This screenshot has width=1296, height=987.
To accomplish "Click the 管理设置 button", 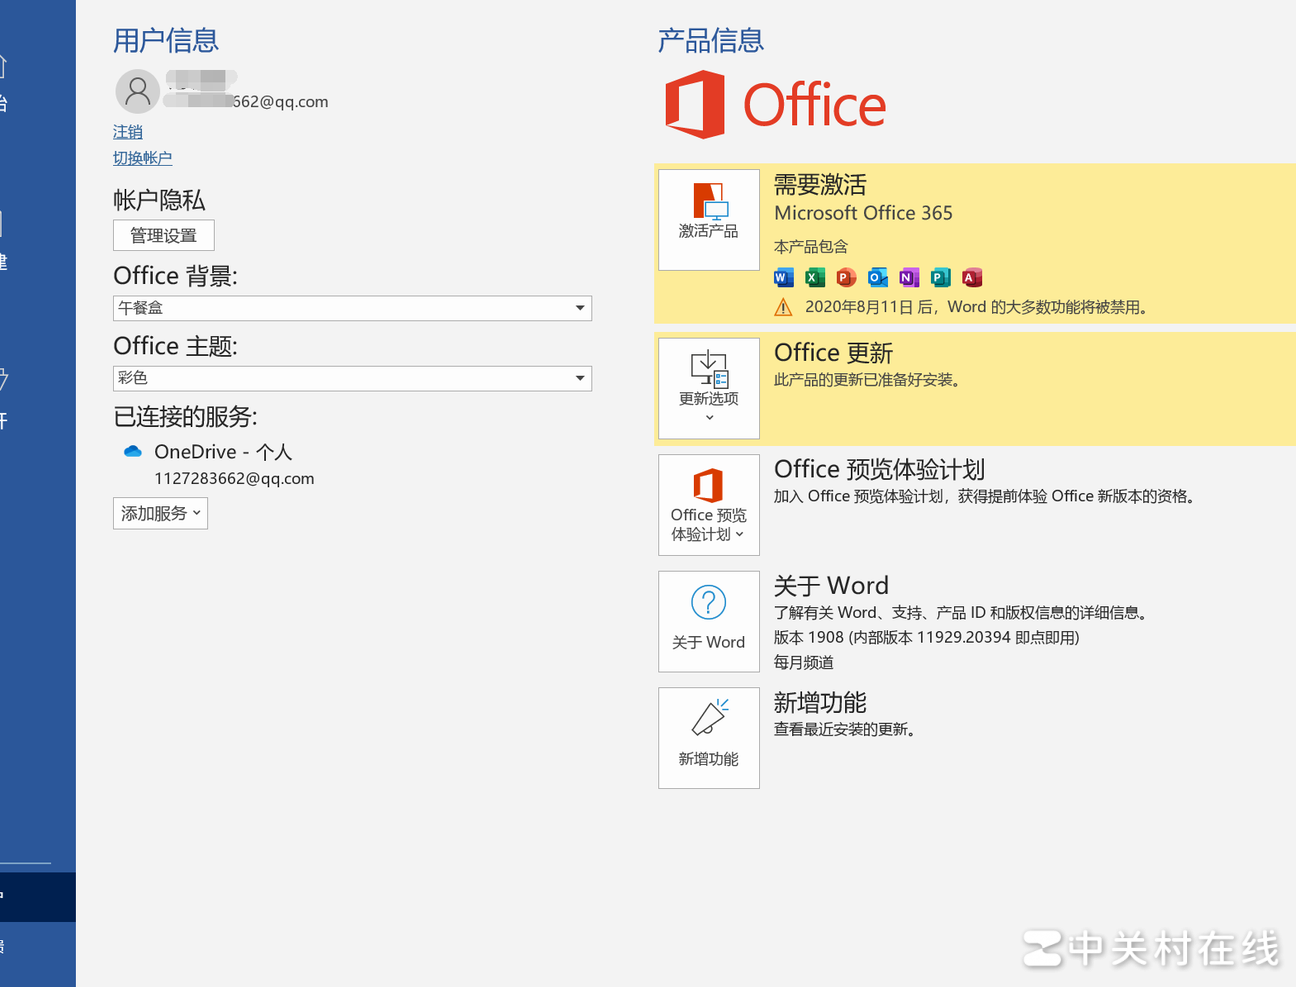I will tap(164, 236).
